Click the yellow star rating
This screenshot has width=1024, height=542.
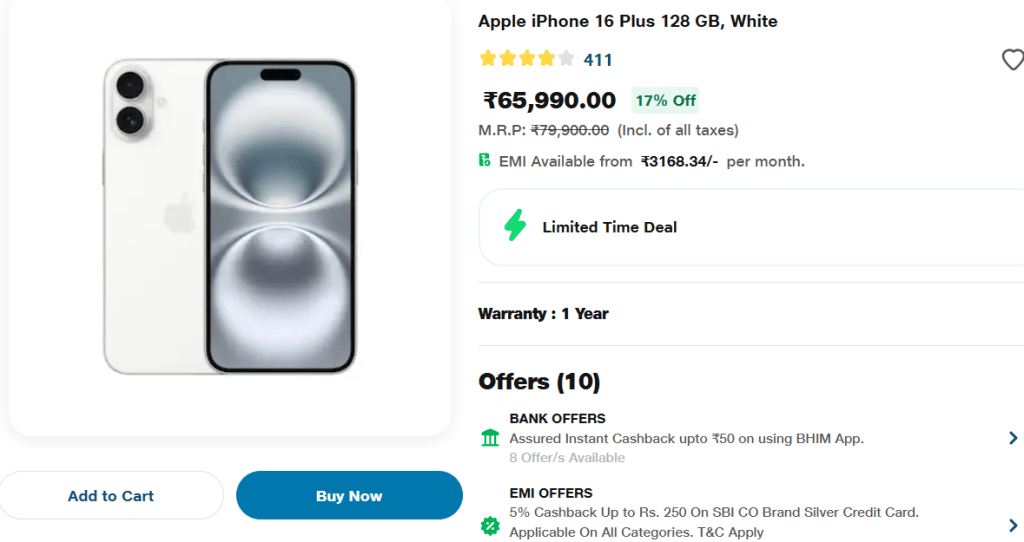527,58
